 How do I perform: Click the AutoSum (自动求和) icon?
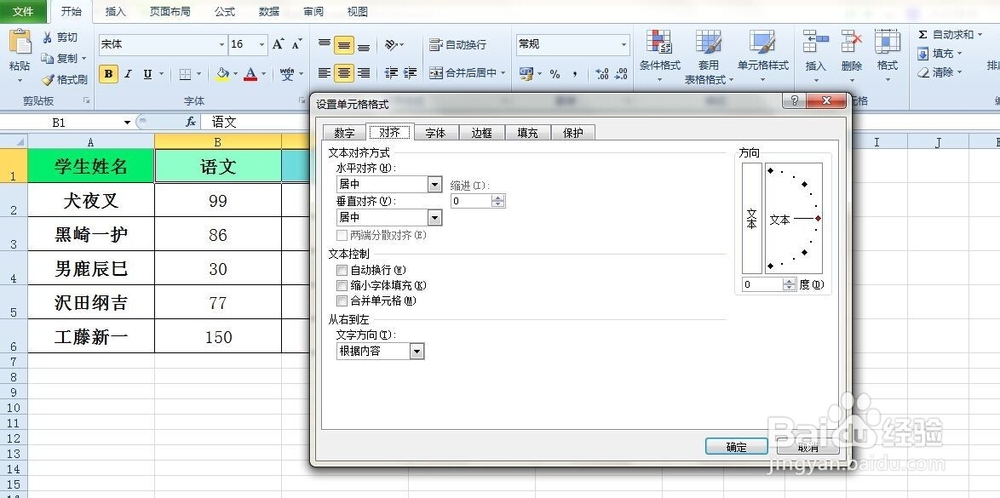click(x=922, y=34)
